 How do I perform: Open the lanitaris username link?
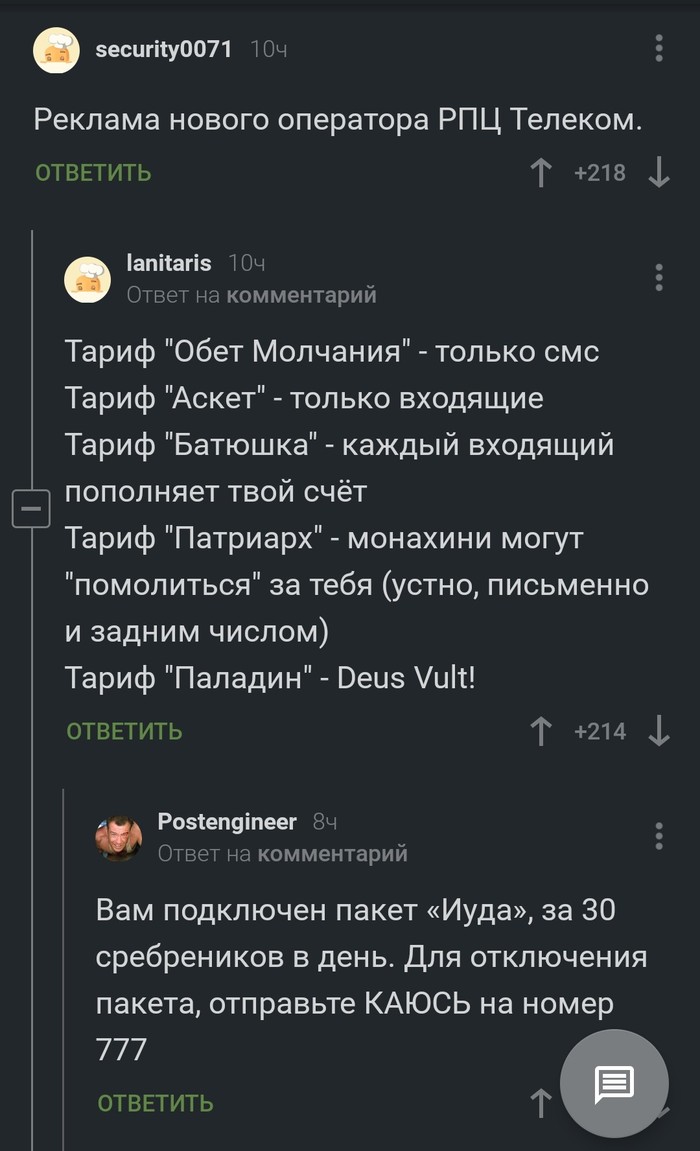point(169,263)
